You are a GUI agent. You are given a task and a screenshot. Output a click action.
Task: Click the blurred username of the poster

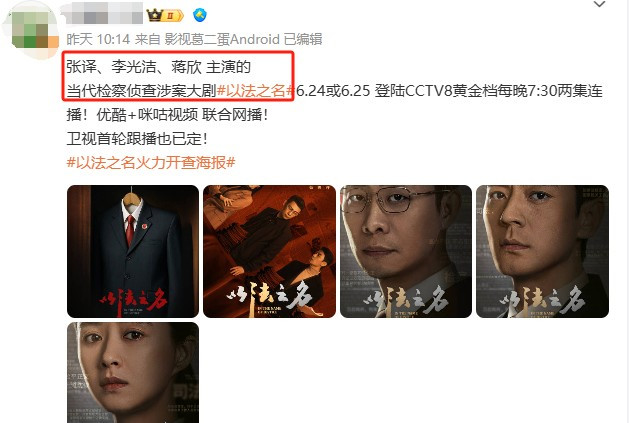tap(103, 13)
